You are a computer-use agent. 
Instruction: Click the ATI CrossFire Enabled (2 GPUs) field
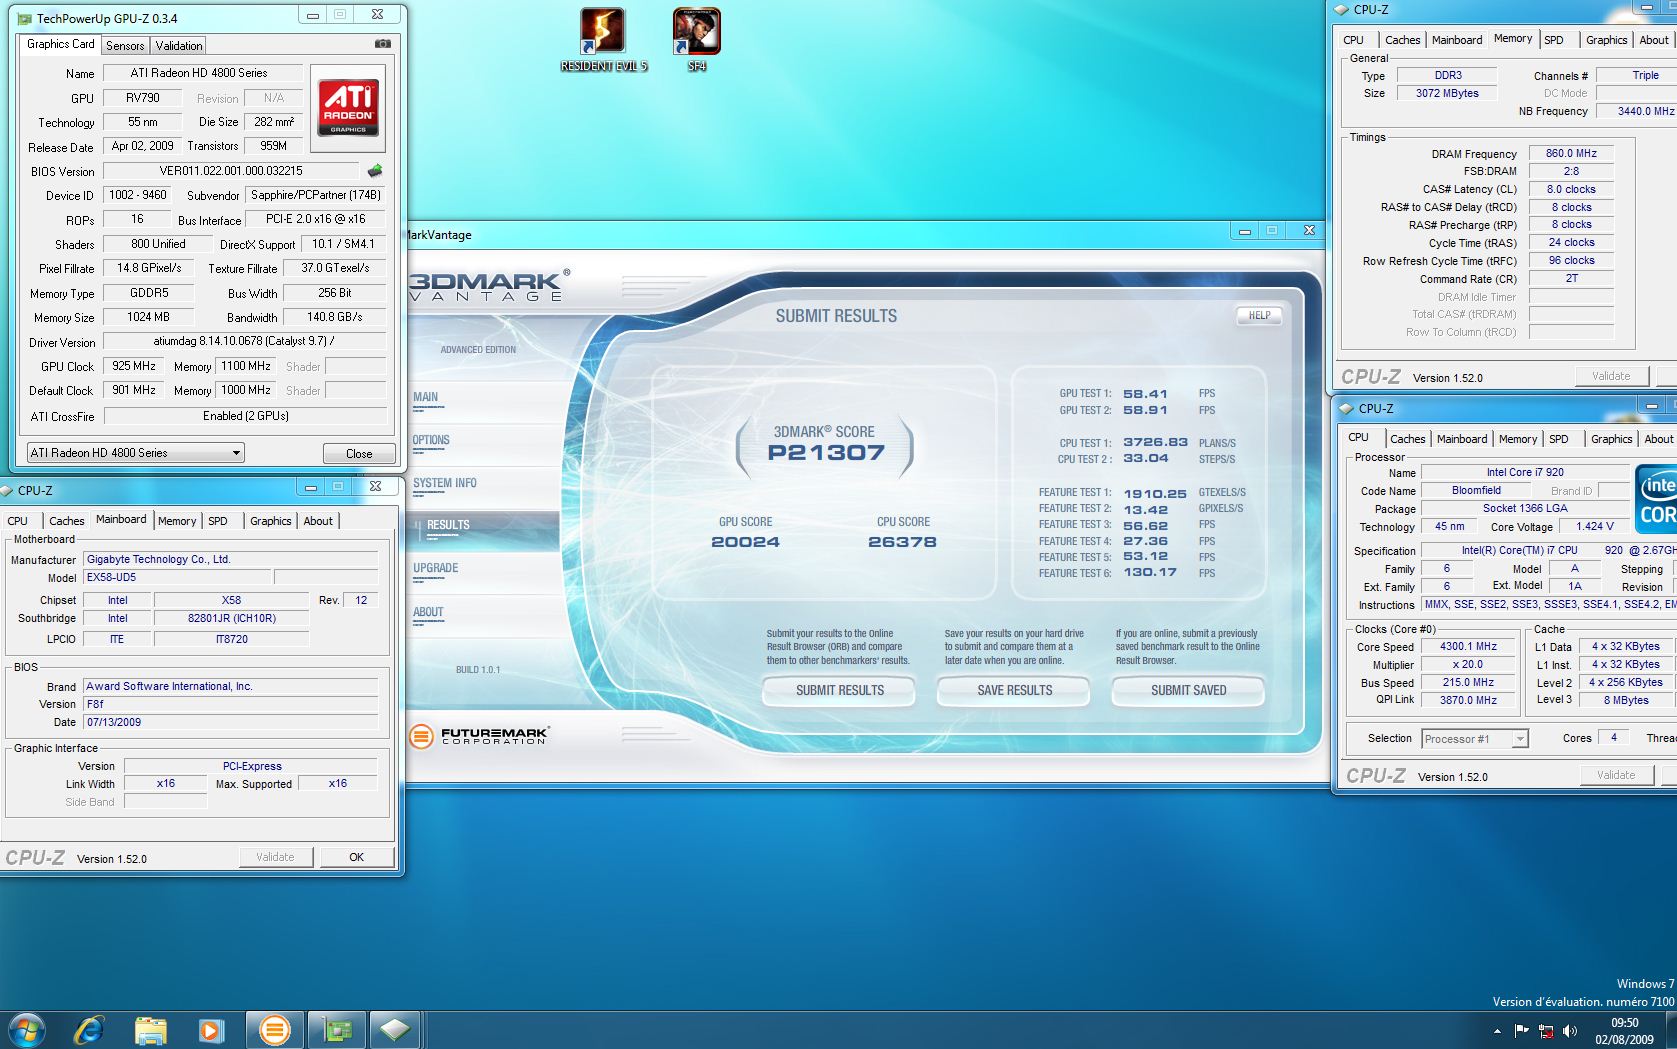(245, 416)
